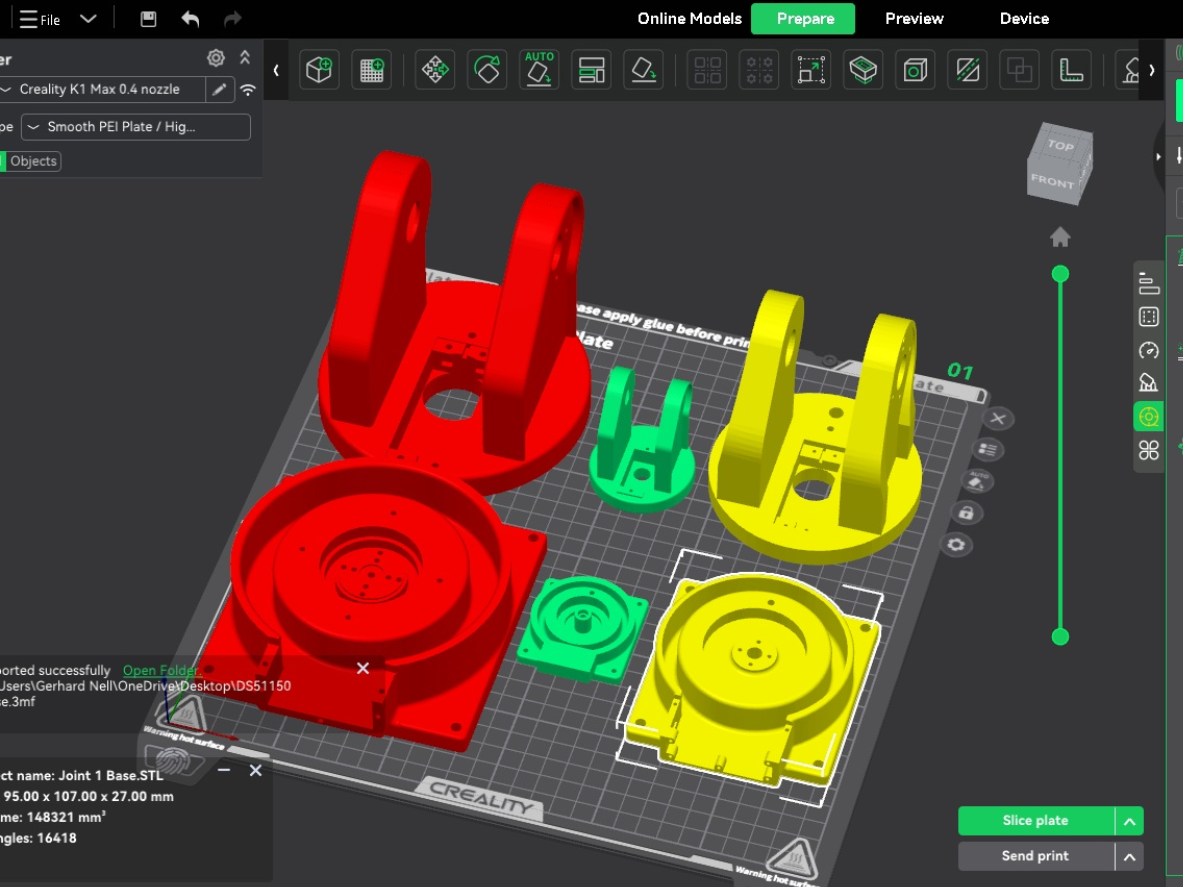This screenshot has height=888, width=1183.
Task: Select the Rotate tool in toolbar
Action: [x=487, y=70]
